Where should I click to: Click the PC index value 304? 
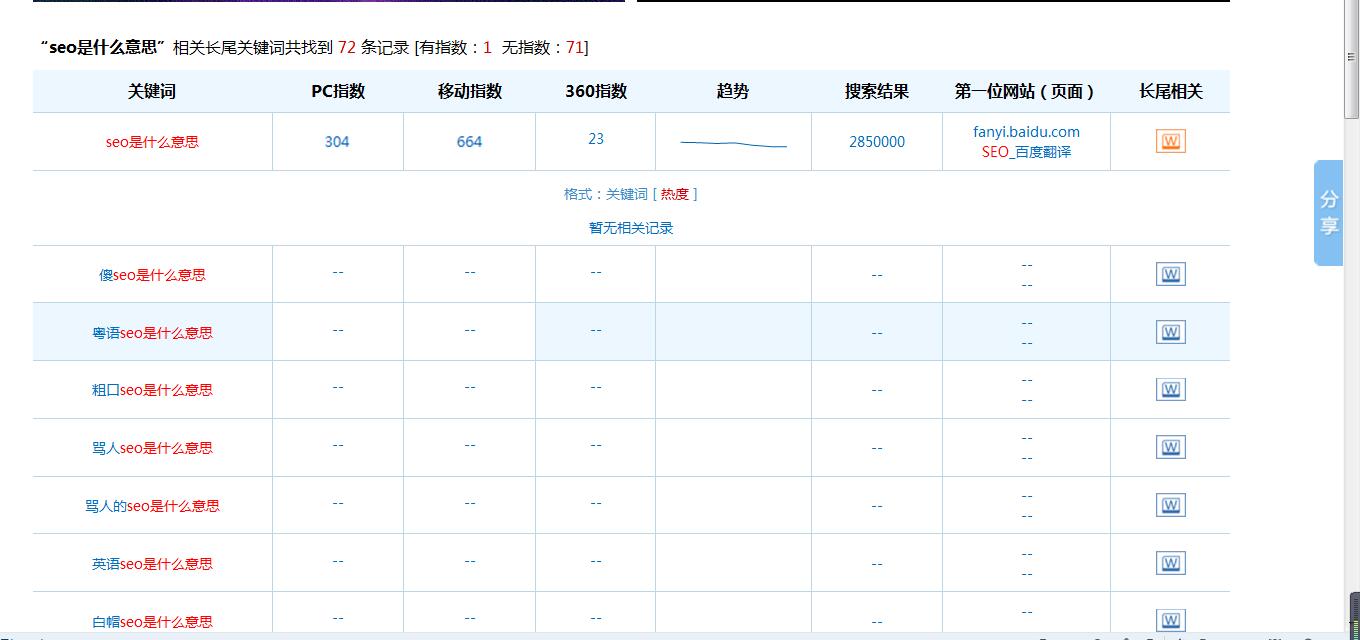337,141
